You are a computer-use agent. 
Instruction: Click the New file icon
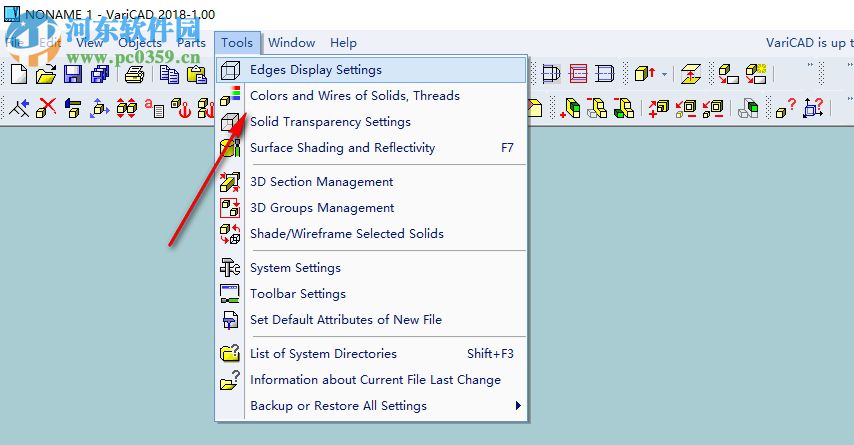pyautogui.click(x=19, y=74)
